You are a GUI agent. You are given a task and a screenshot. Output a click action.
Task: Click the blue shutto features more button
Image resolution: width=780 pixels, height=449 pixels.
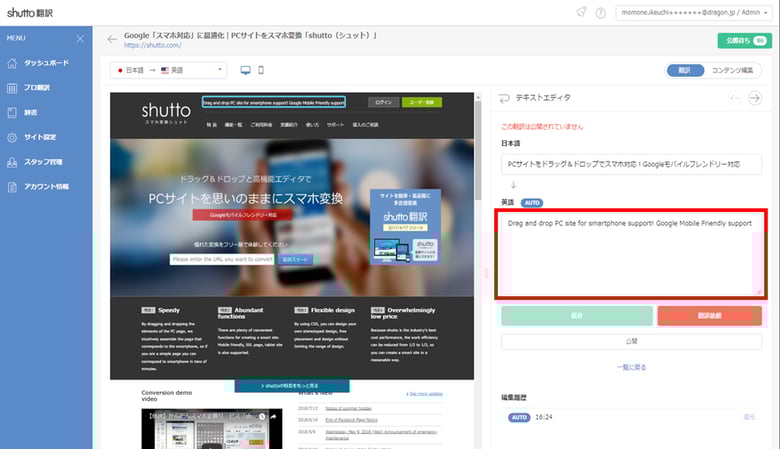tap(292, 386)
